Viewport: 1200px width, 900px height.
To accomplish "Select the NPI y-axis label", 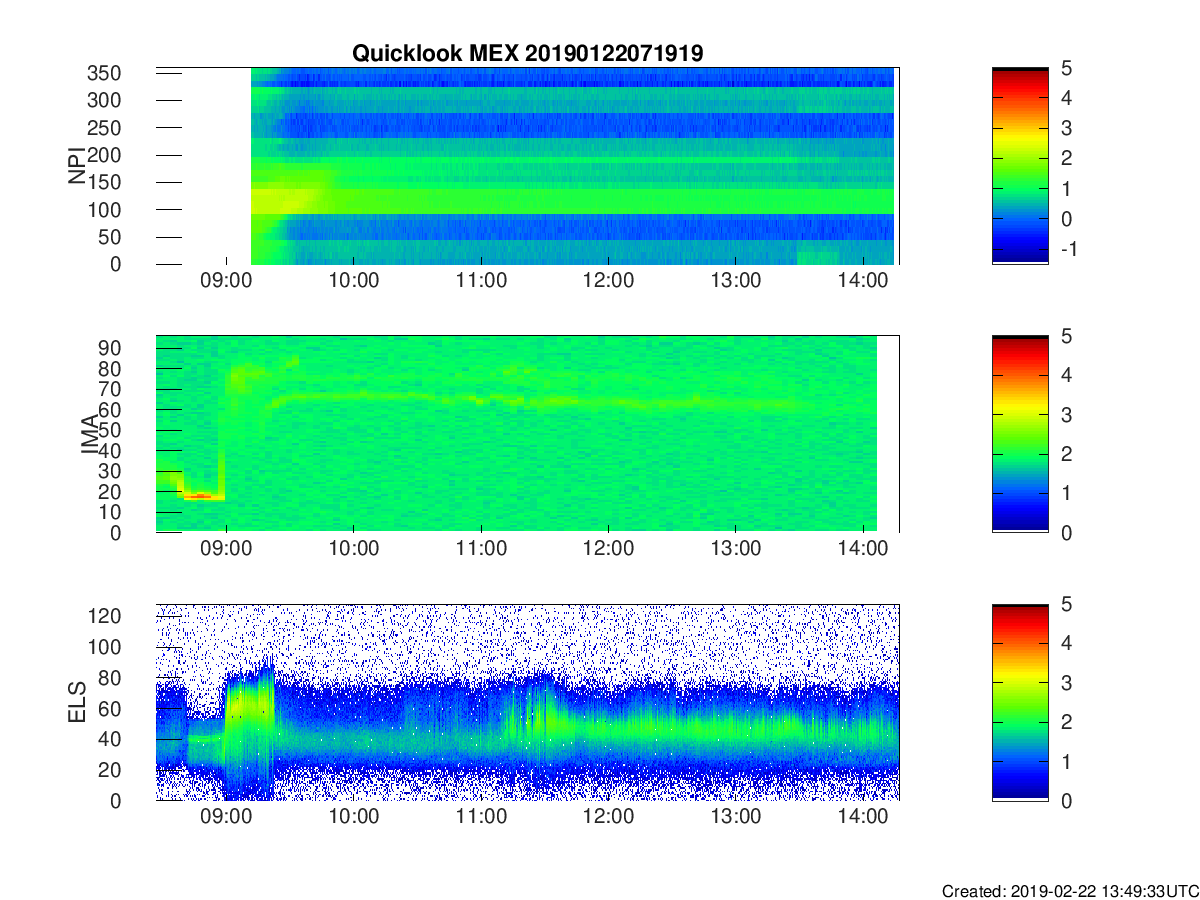I will (x=76, y=167).
